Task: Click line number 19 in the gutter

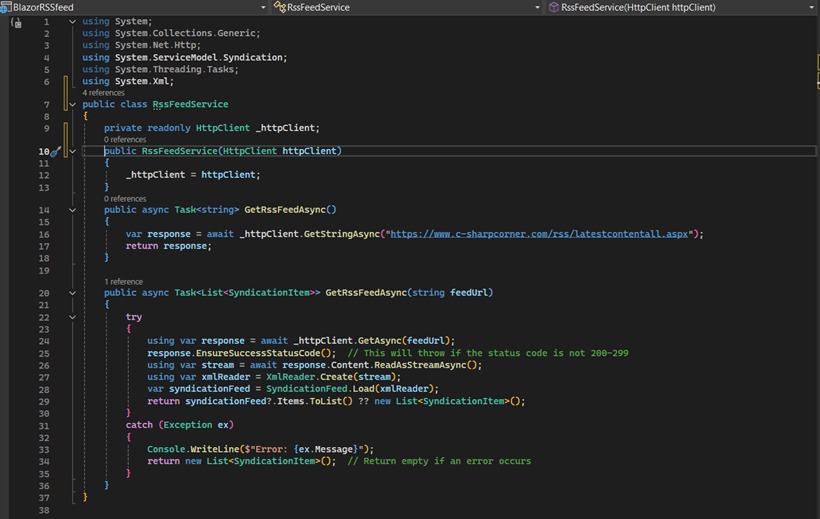Action: click(44, 270)
